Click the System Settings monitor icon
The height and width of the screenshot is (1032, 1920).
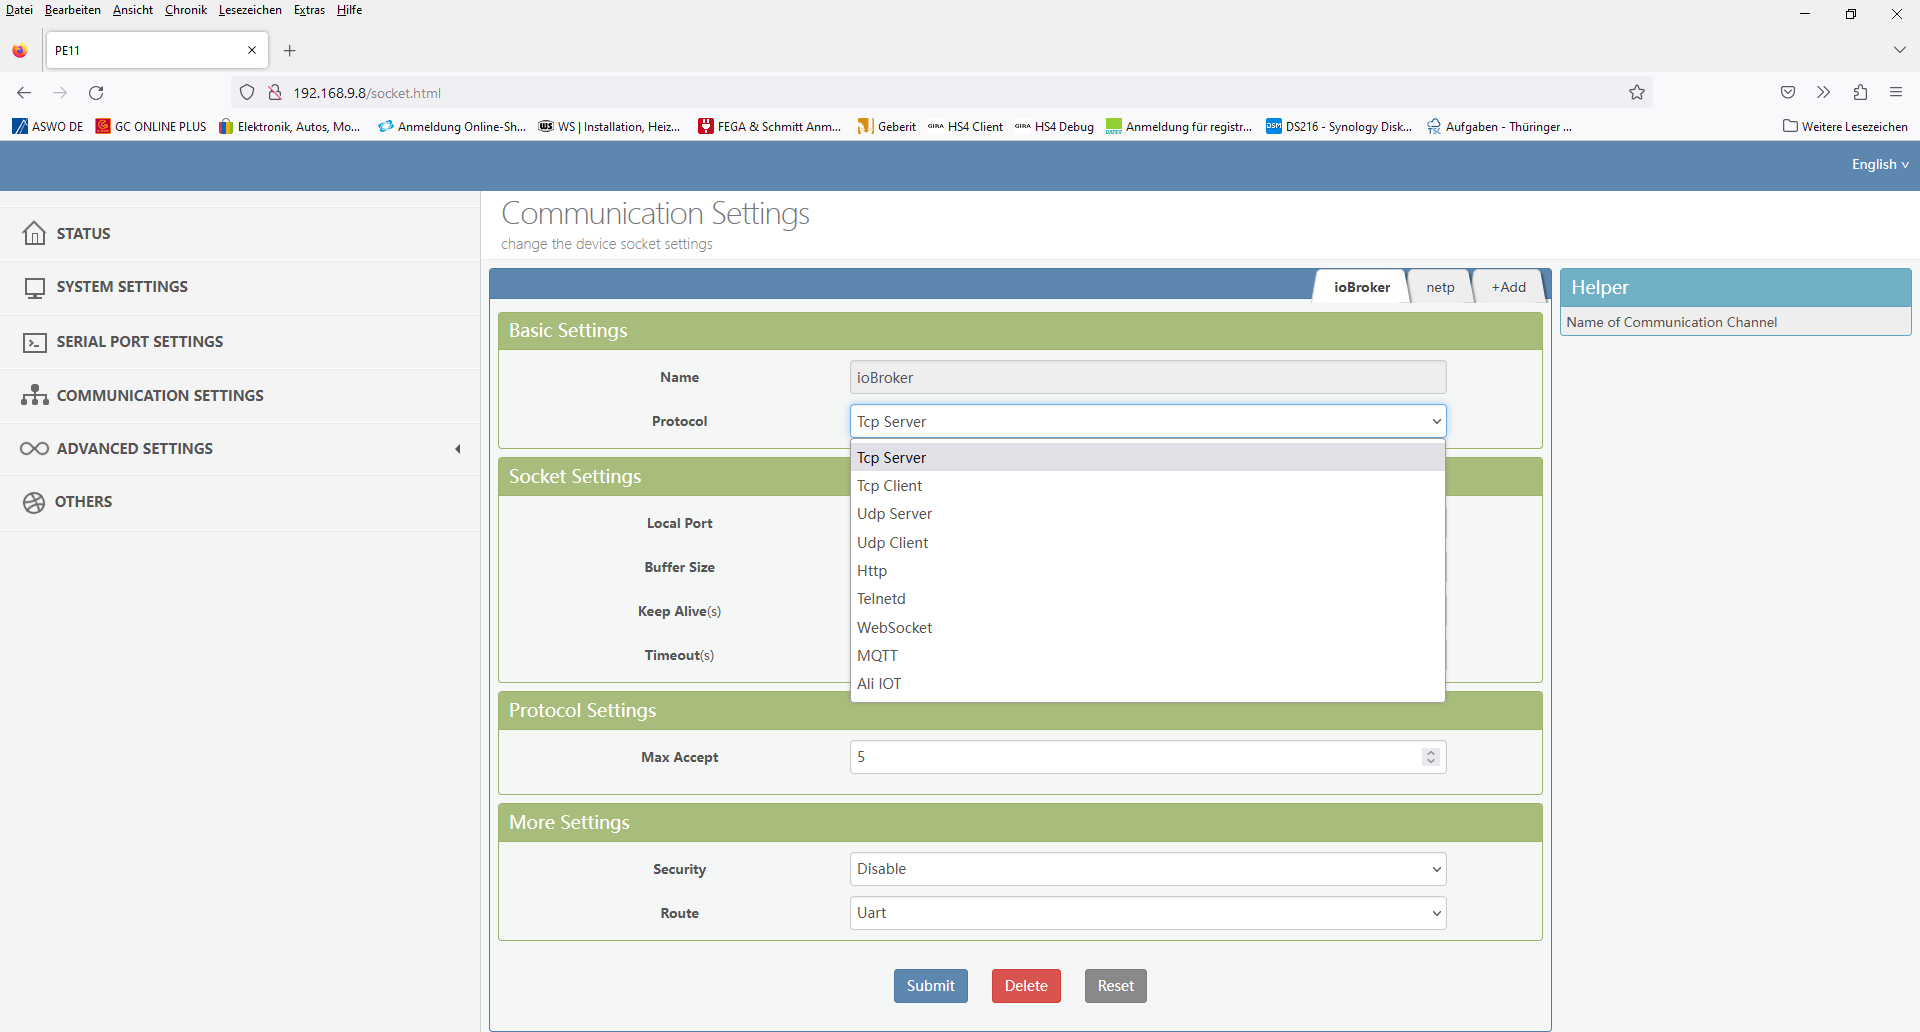coord(34,287)
